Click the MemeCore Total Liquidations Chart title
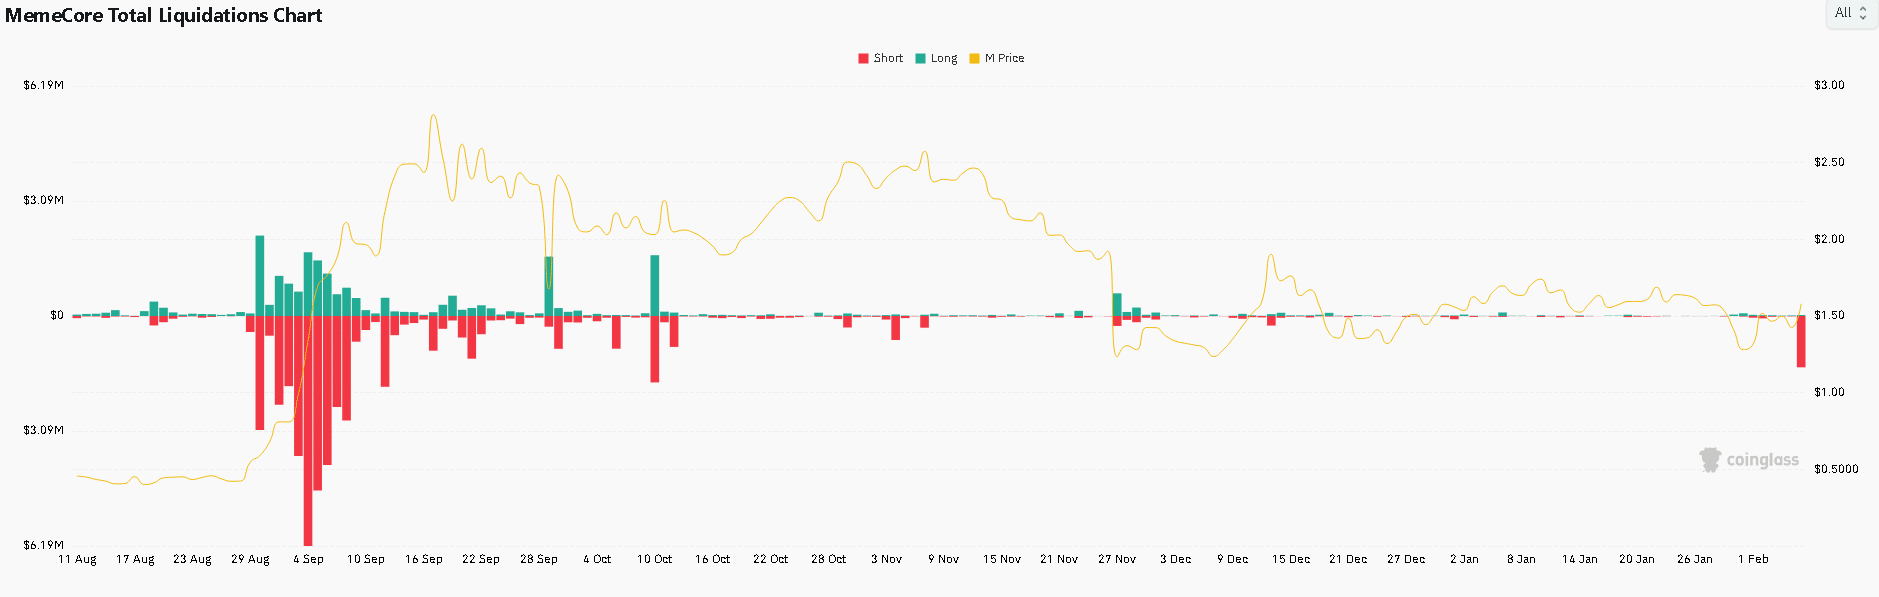Viewport: 1879px width, 597px height. [164, 16]
